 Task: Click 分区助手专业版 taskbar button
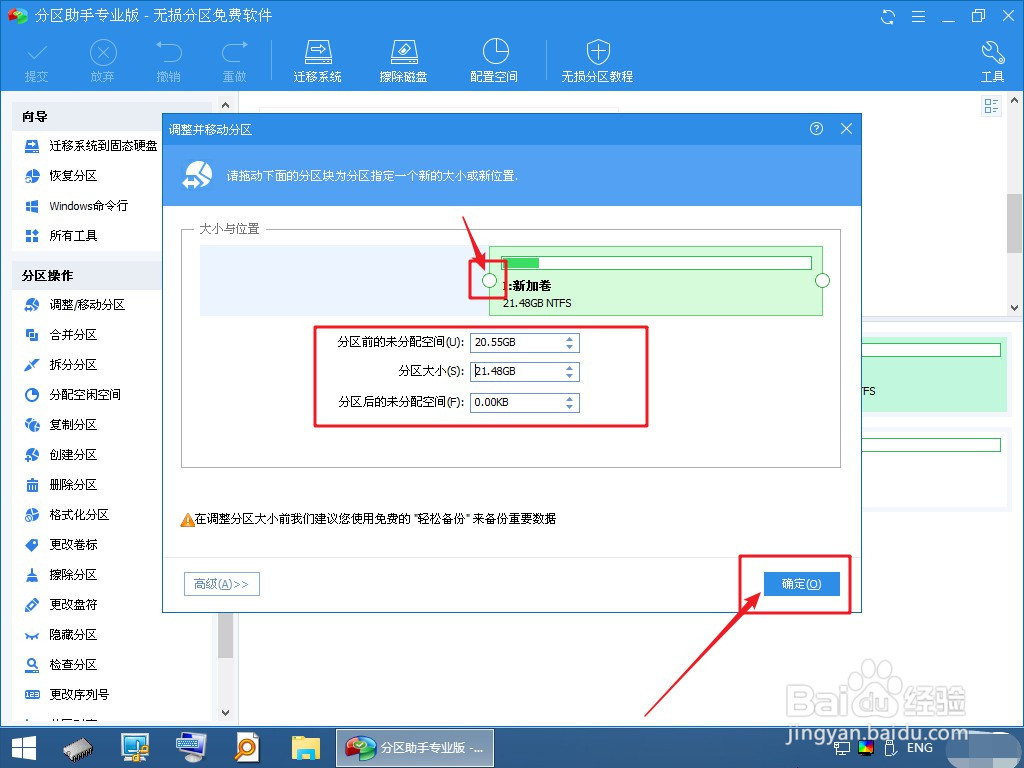click(x=415, y=748)
